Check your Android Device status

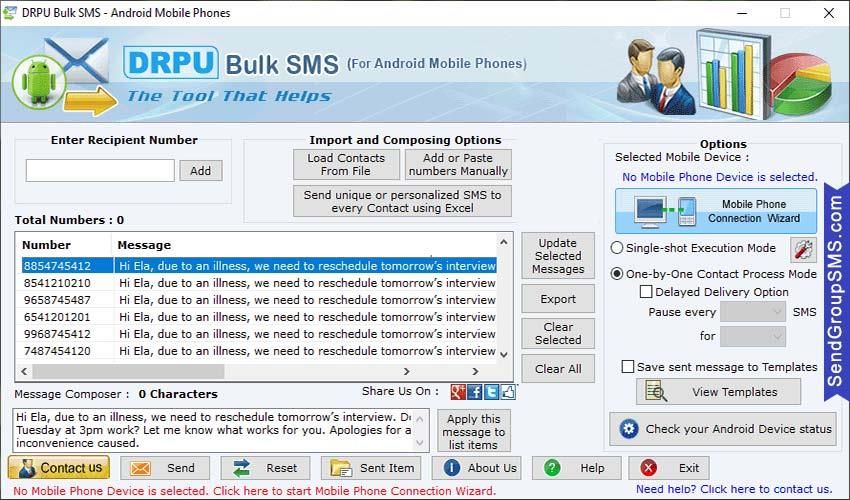tap(723, 429)
